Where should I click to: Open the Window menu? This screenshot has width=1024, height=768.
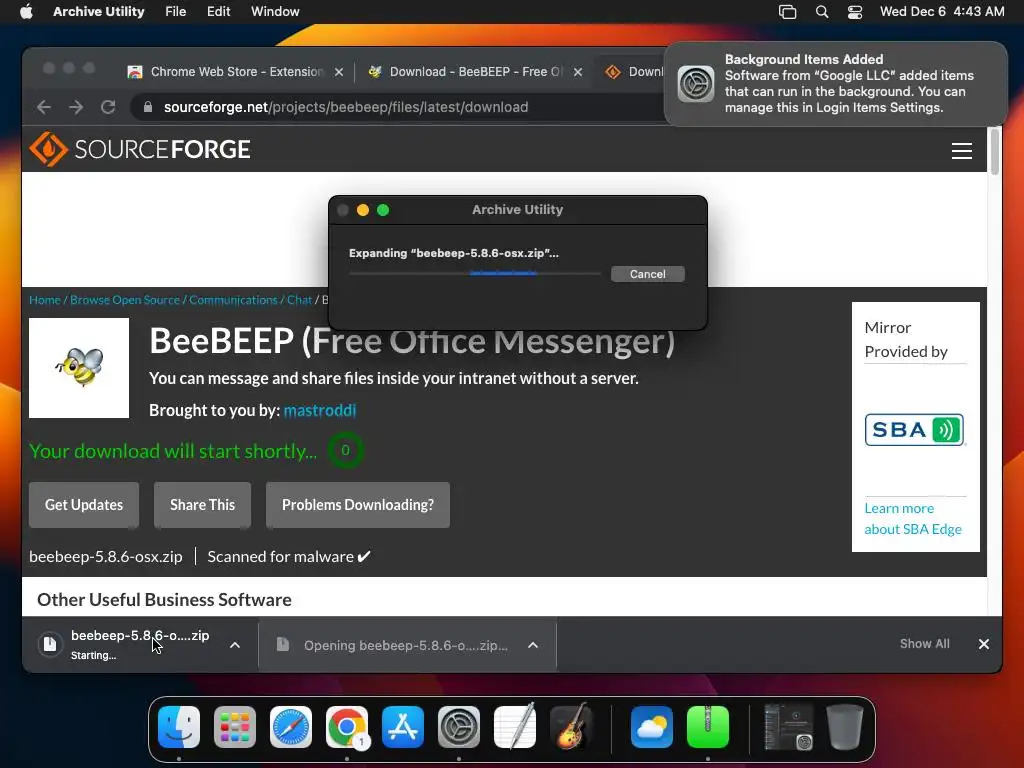pyautogui.click(x=275, y=12)
